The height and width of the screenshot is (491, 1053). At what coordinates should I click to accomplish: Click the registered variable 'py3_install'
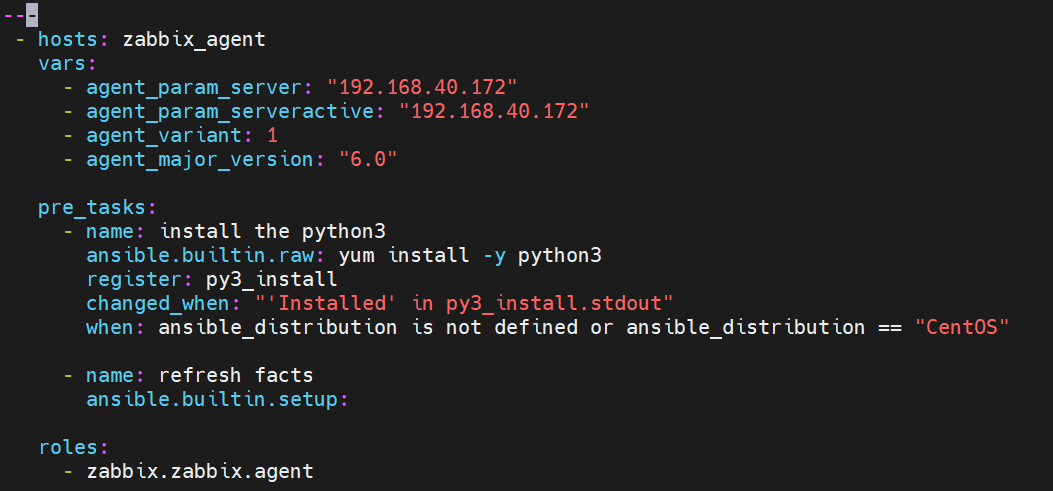click(271, 280)
